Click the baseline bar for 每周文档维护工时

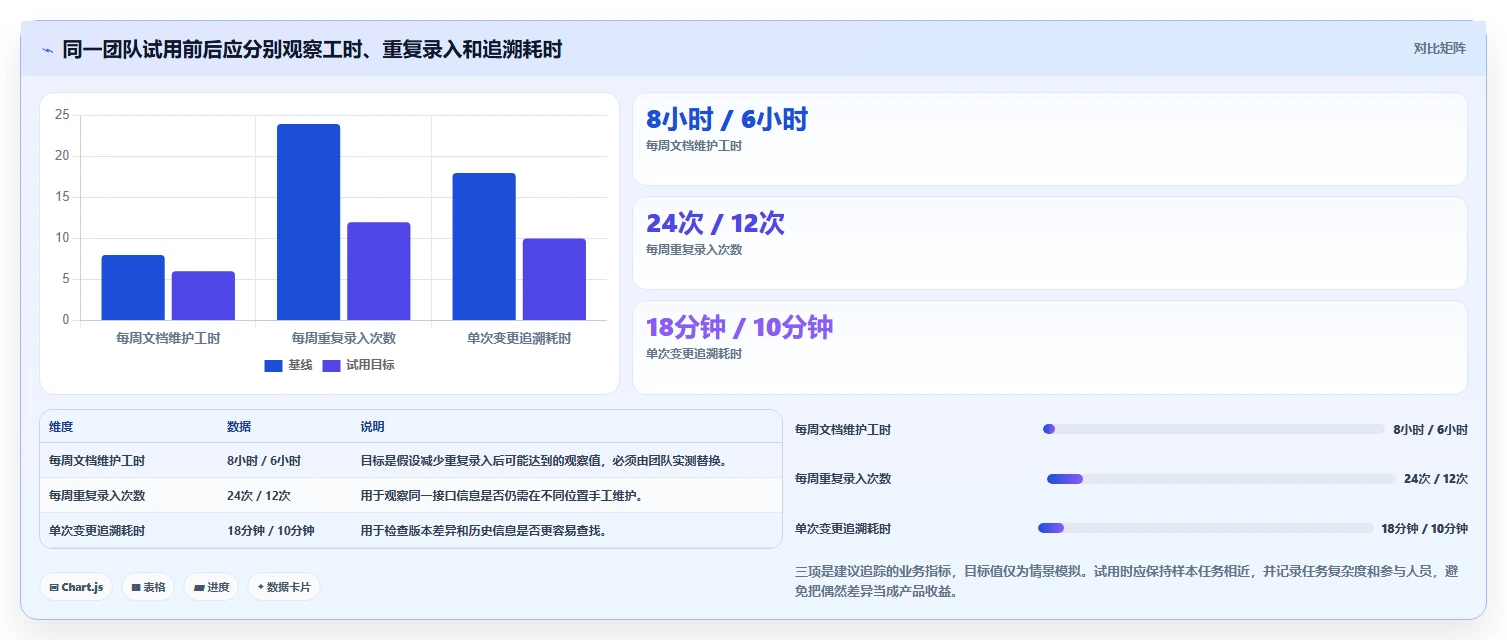coord(133,288)
